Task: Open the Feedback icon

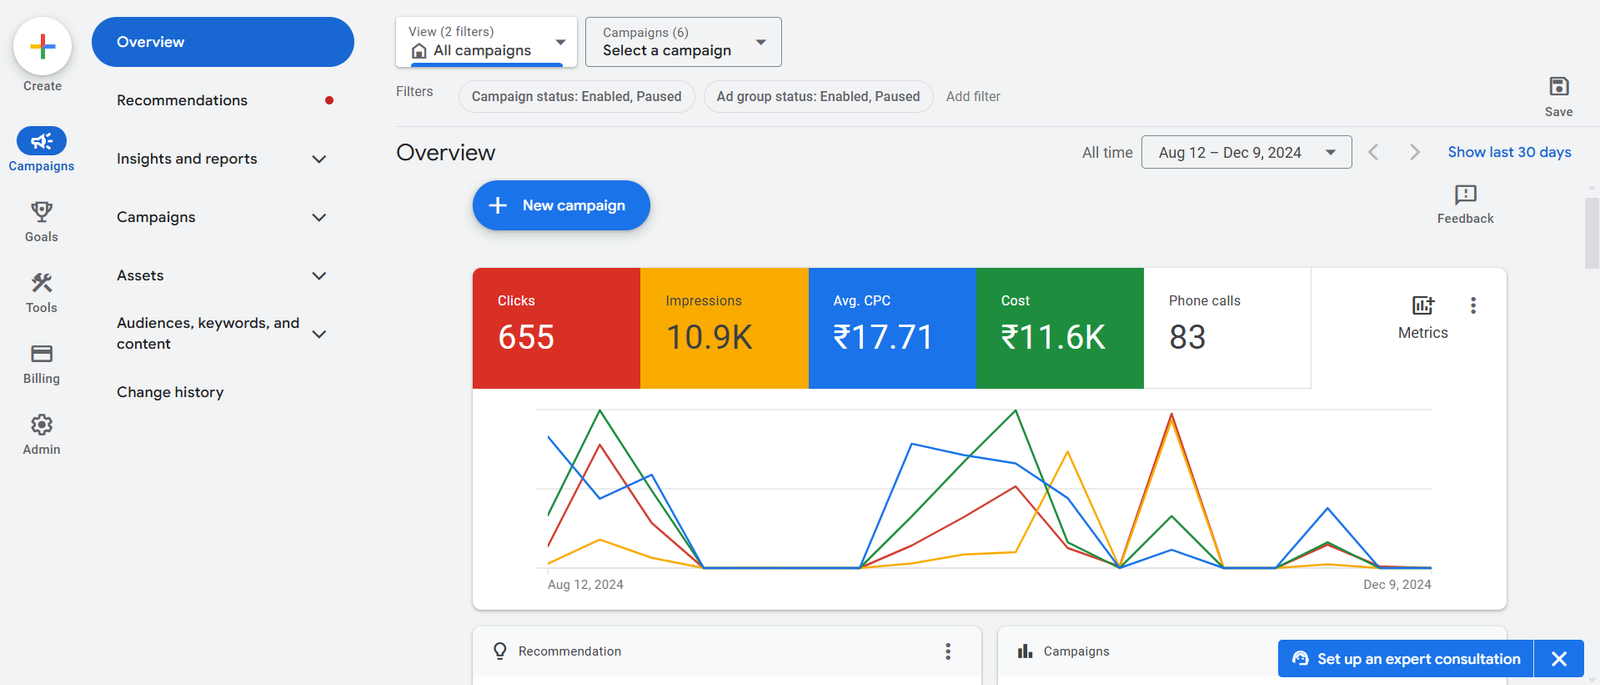Action: coord(1466,194)
